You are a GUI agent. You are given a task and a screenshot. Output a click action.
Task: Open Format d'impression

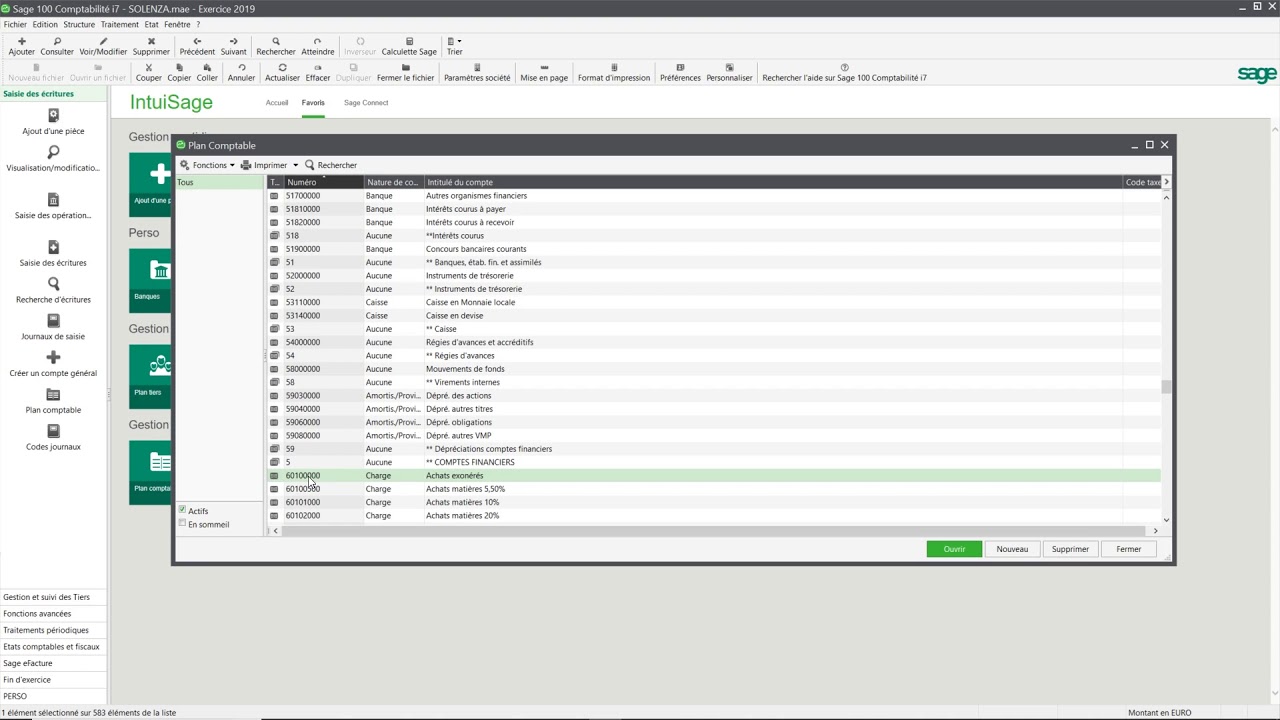point(614,73)
